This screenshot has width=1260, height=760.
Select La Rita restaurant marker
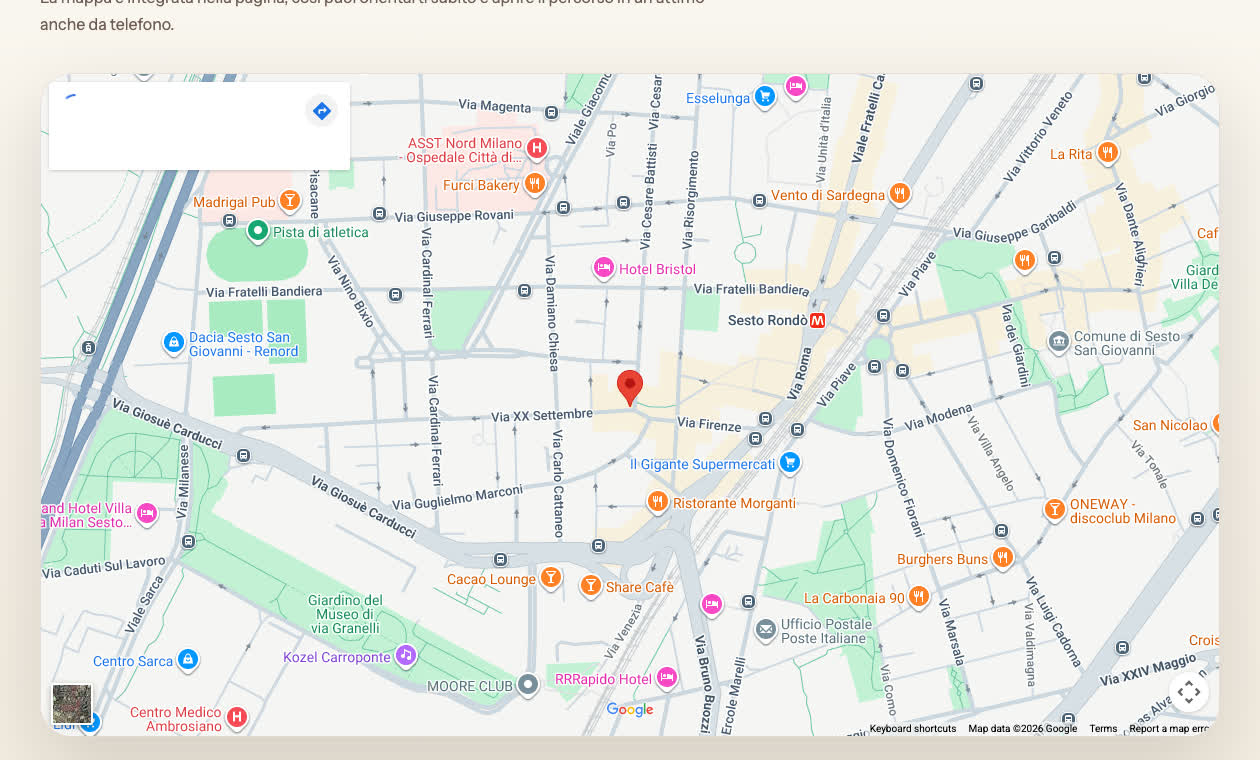click(x=1107, y=152)
